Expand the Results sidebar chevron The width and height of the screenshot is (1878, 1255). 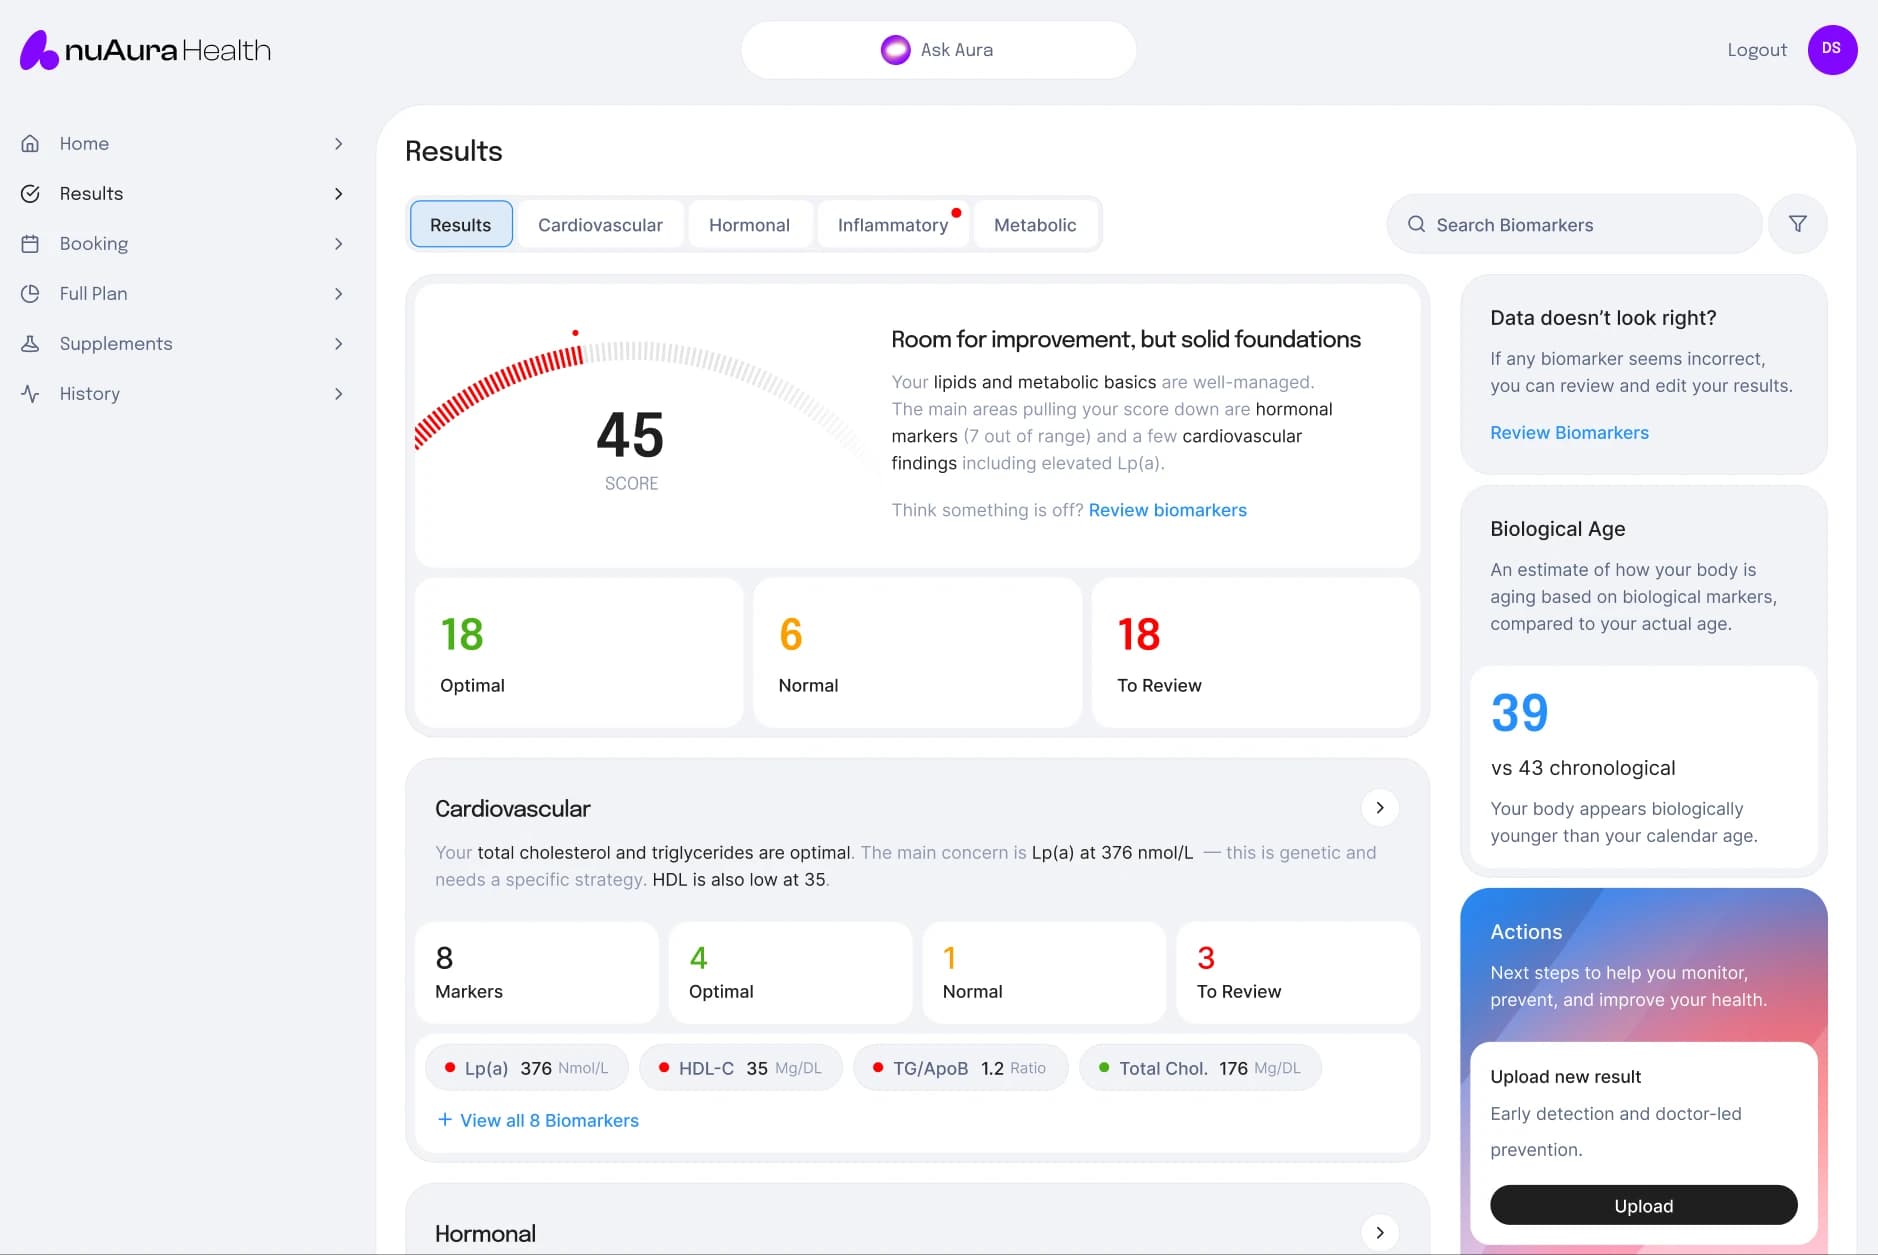(x=339, y=193)
